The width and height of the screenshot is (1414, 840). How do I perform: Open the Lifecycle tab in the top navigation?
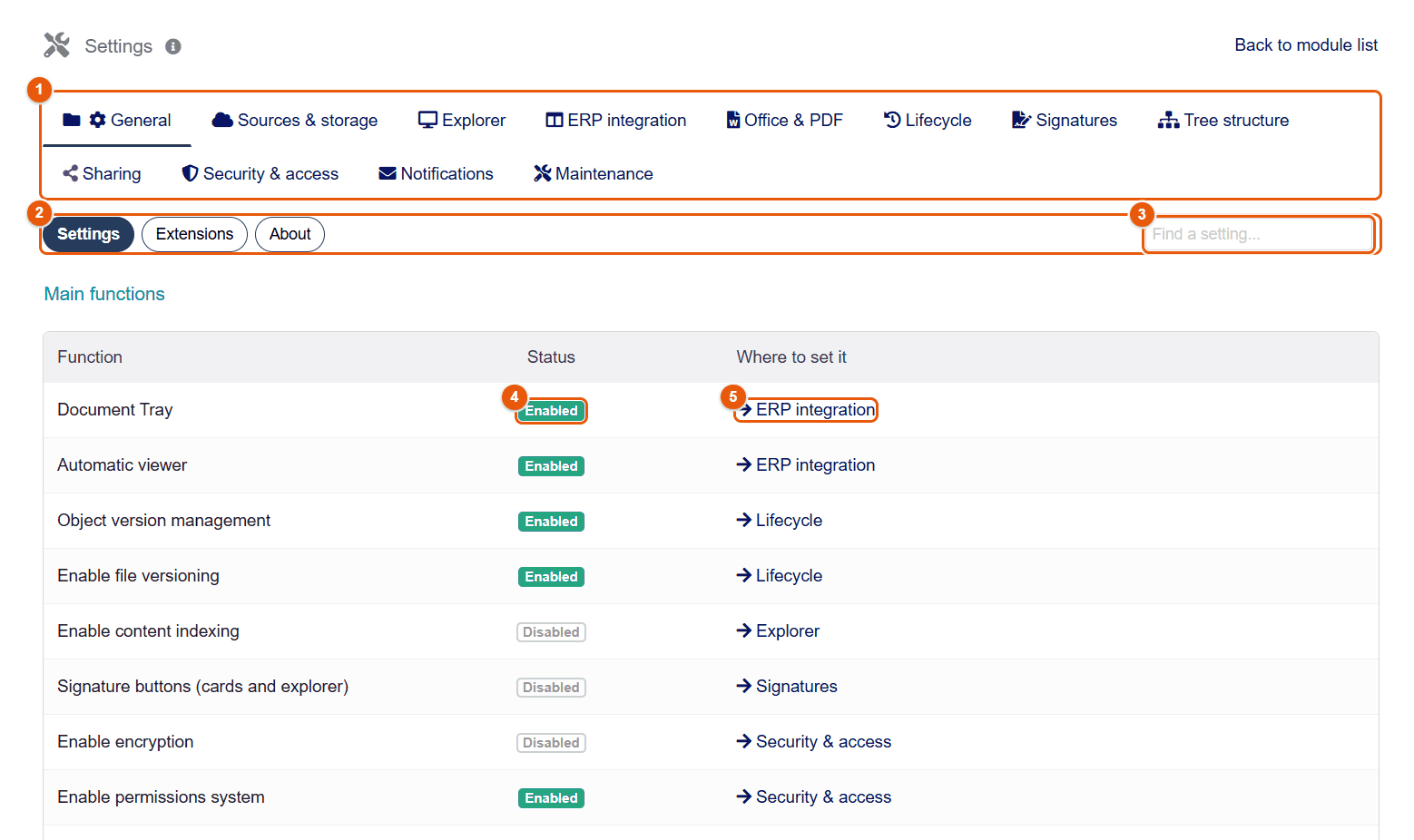[x=928, y=120]
